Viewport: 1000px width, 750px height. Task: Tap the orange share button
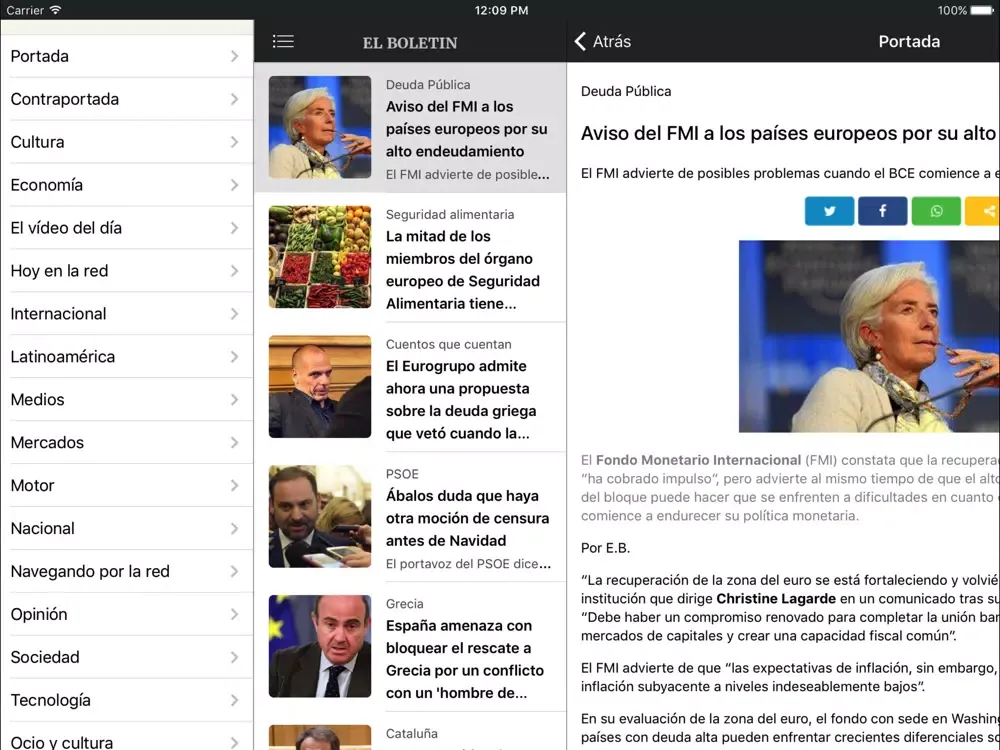(983, 211)
